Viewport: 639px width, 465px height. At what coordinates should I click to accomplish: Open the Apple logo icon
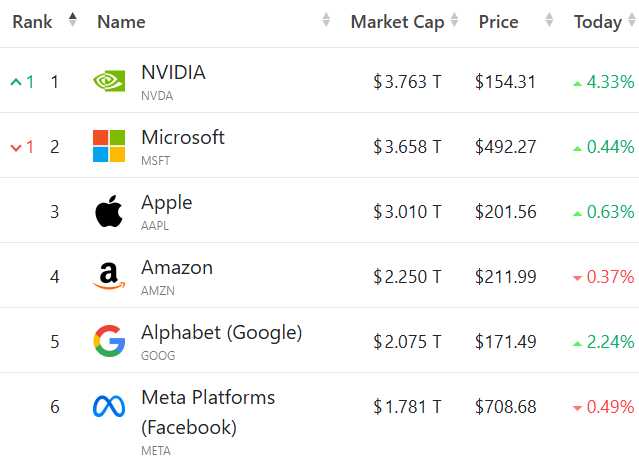(109, 211)
